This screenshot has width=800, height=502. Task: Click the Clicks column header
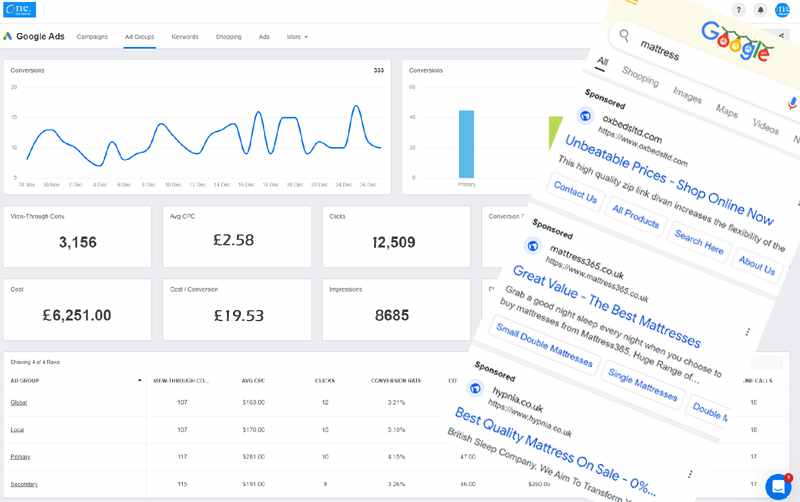(x=325, y=381)
